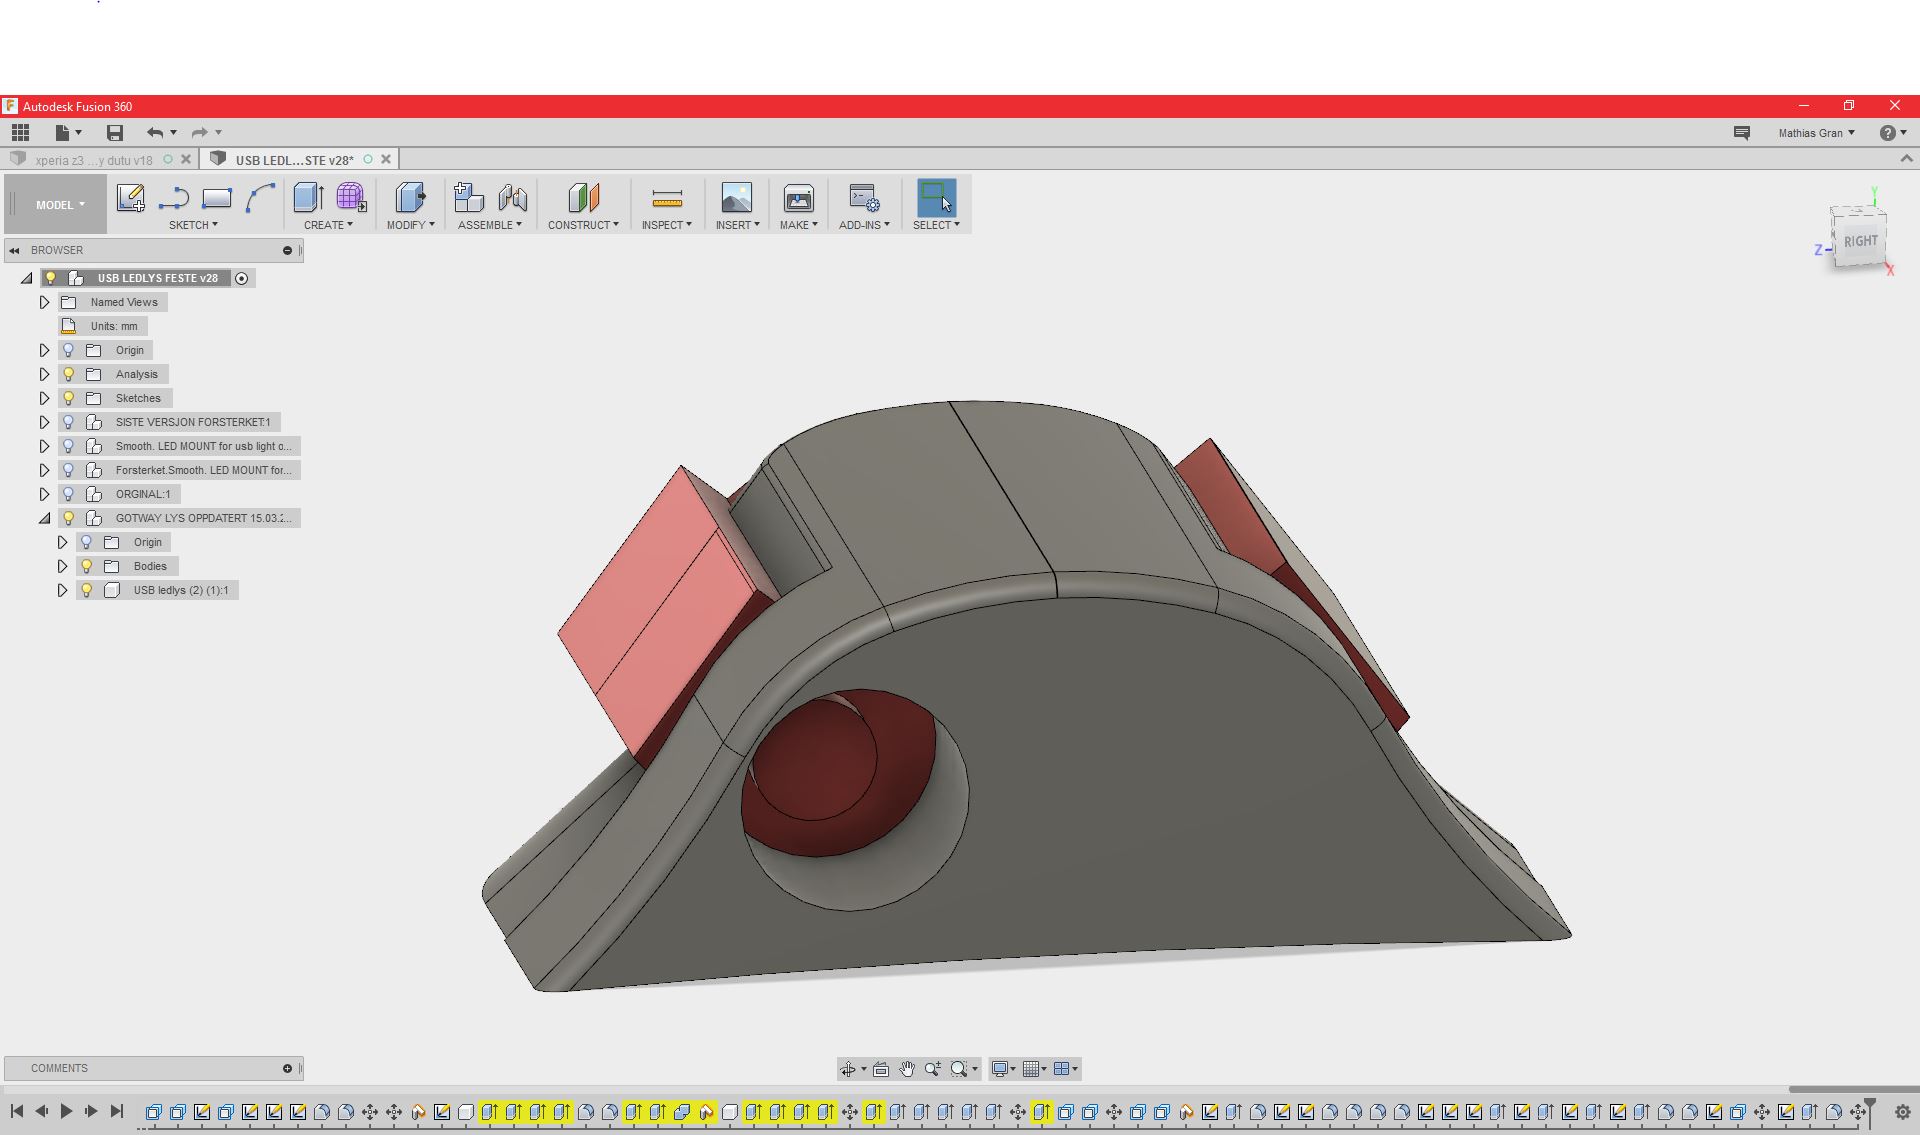Click the horizontal timeline scrollbar

(1853, 1089)
